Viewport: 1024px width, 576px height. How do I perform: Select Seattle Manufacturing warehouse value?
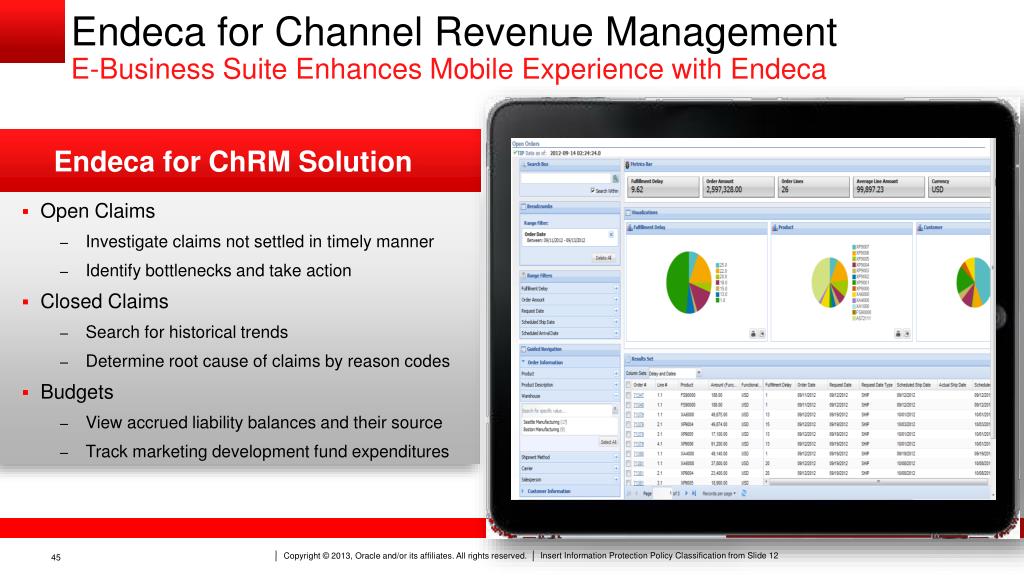tap(545, 422)
